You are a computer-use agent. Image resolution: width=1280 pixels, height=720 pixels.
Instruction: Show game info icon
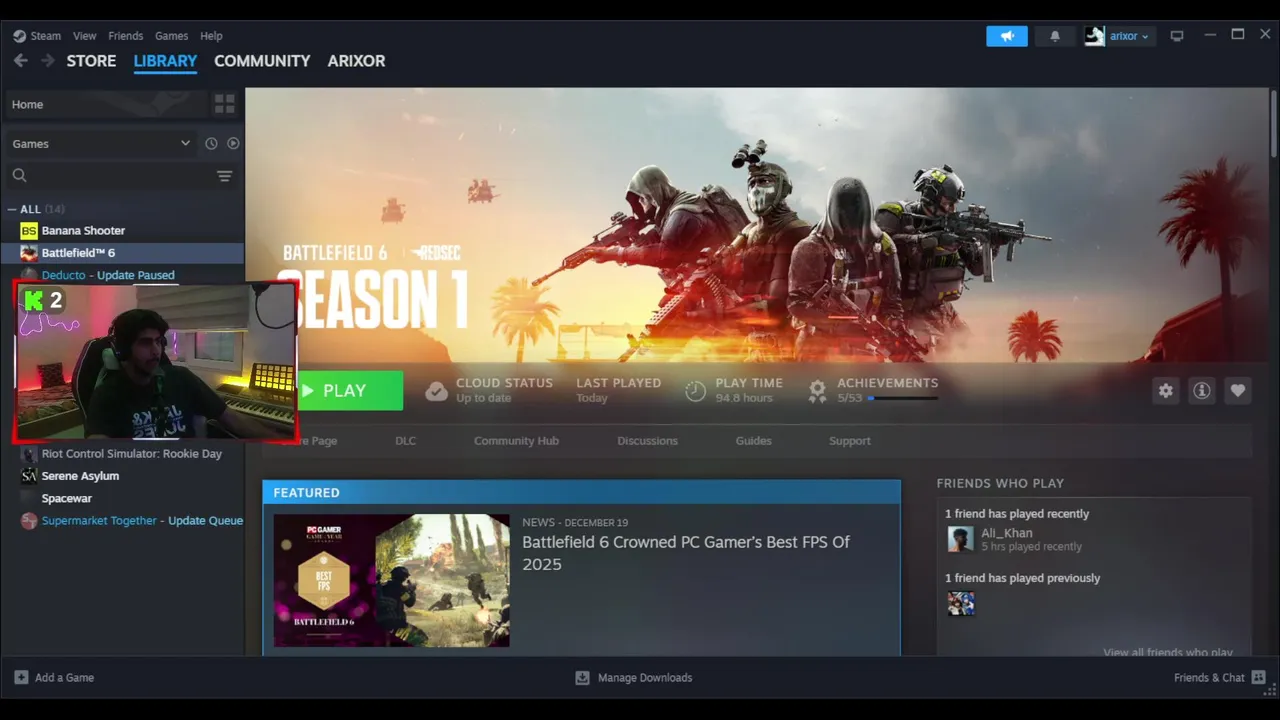[x=1202, y=391]
